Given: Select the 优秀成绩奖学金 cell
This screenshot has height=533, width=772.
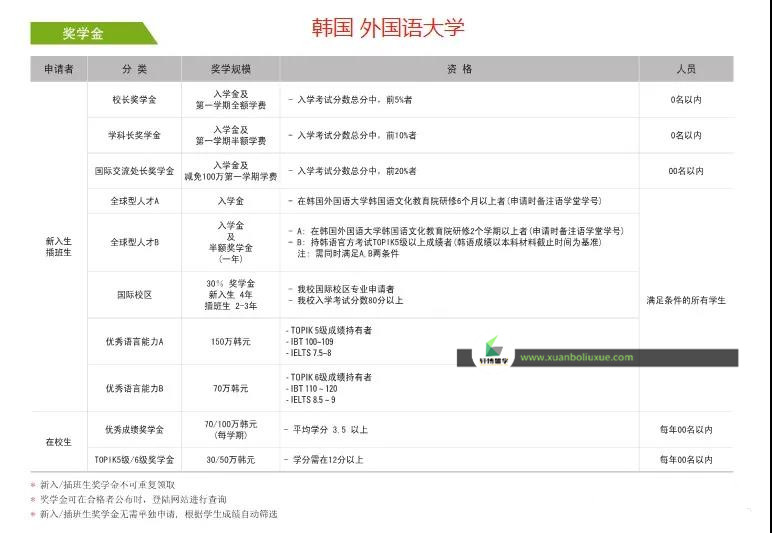Looking at the screenshot, I should click(134, 430).
